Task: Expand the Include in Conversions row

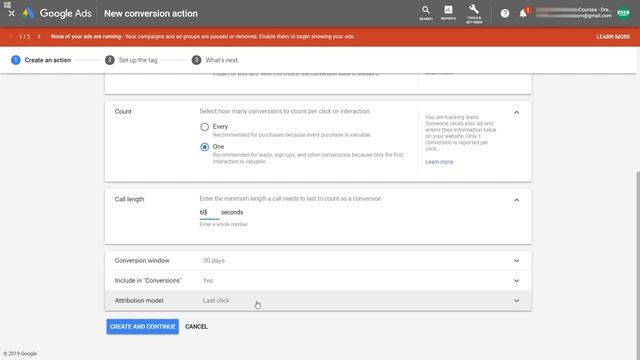Action: (318, 280)
